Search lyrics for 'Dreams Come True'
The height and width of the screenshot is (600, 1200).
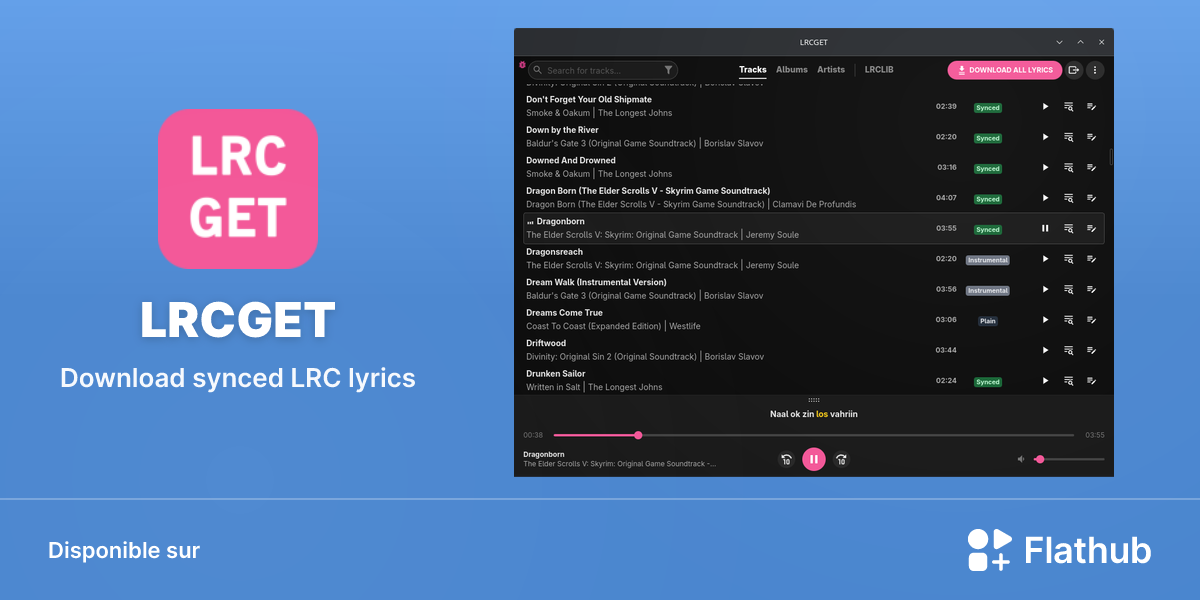(1069, 320)
